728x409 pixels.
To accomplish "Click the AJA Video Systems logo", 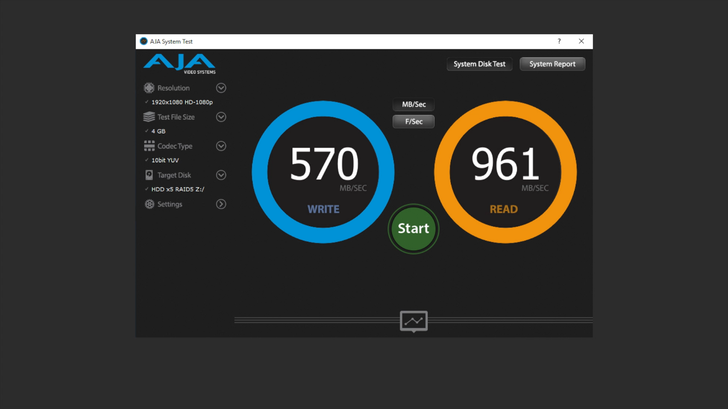I will [179, 63].
